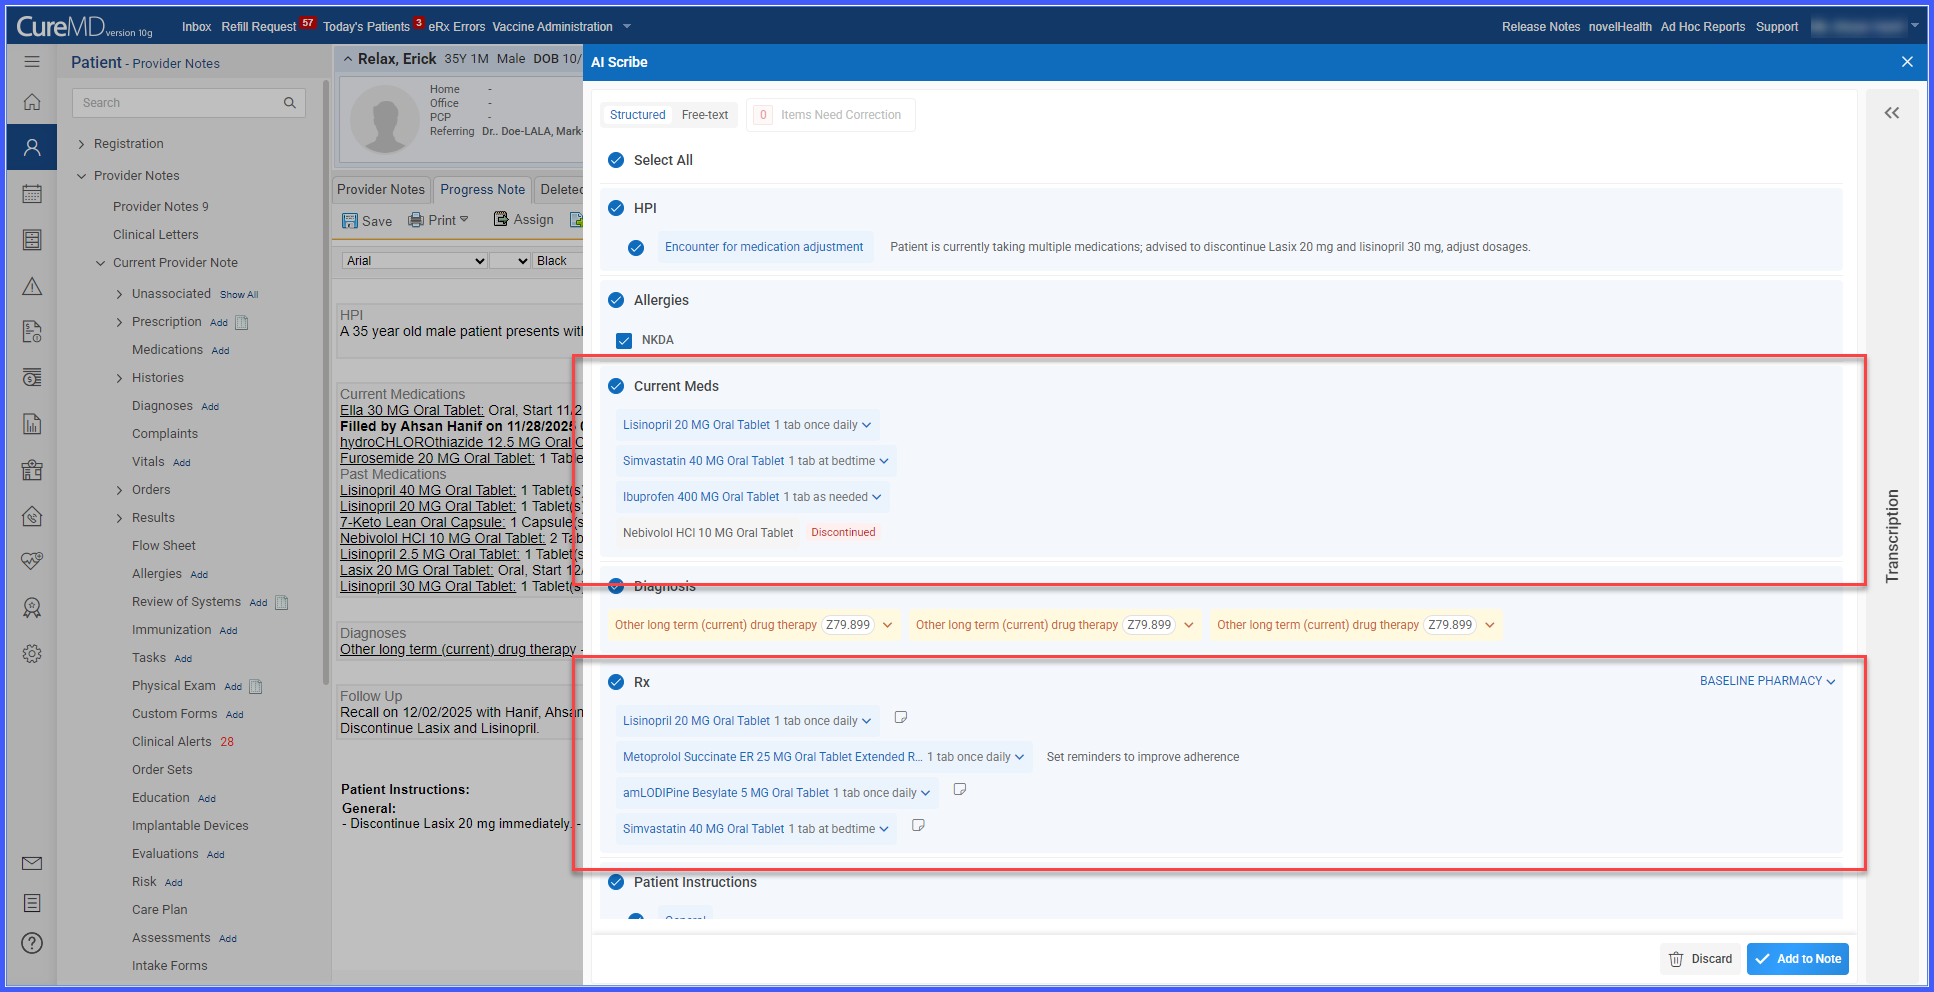Collapse the Transcription panel with double chevron
This screenshot has width=1934, height=992.
point(1892,113)
